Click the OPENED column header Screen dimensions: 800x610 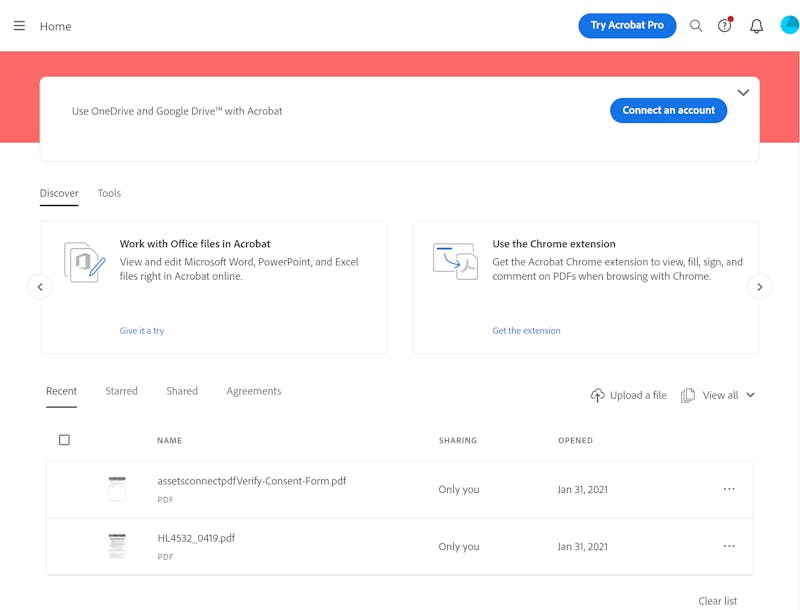[x=575, y=440]
